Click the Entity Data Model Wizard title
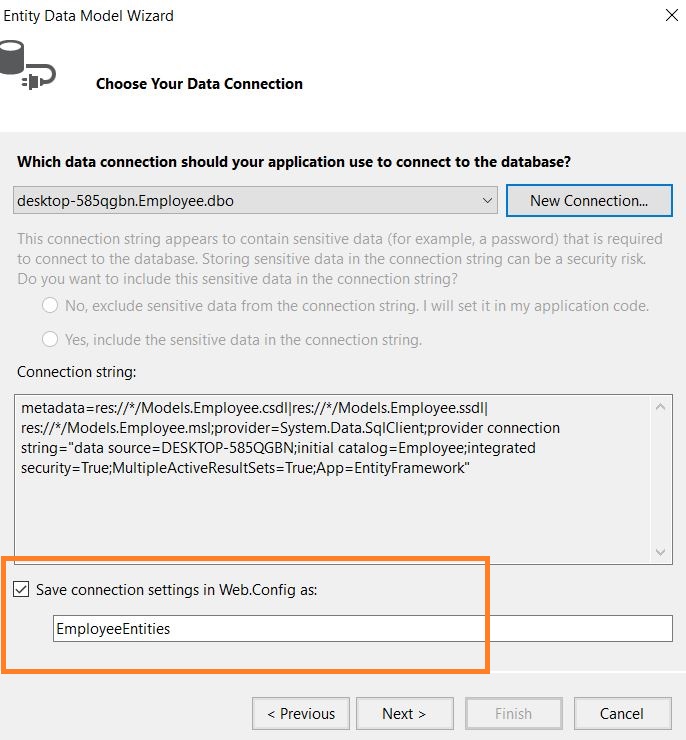The height and width of the screenshot is (740, 686). pyautogui.click(x=88, y=16)
